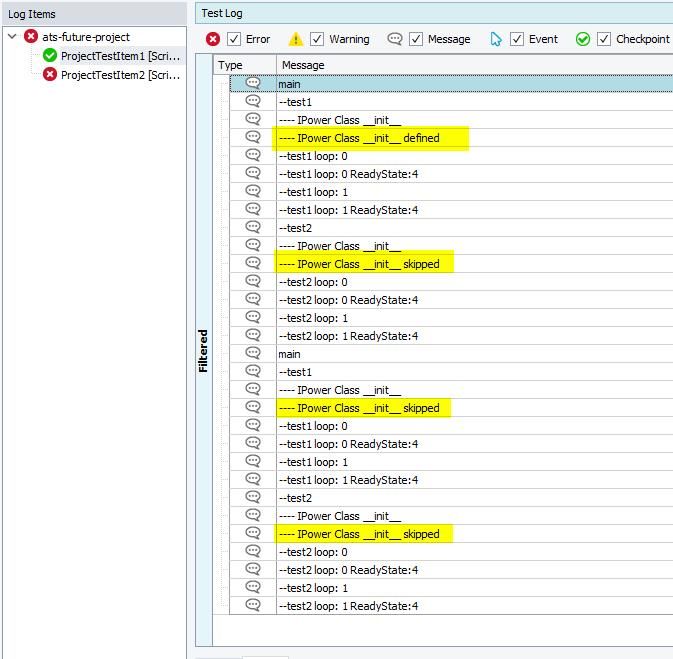Screen dimensions: 673x659
Task: Click the red Error filter icon
Action: point(213,39)
